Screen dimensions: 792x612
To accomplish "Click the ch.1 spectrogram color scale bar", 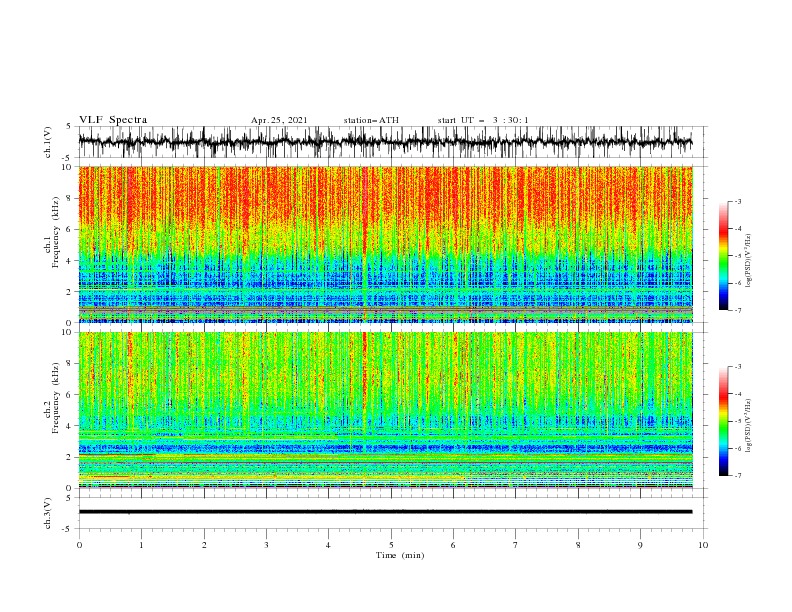I will click(723, 256).
